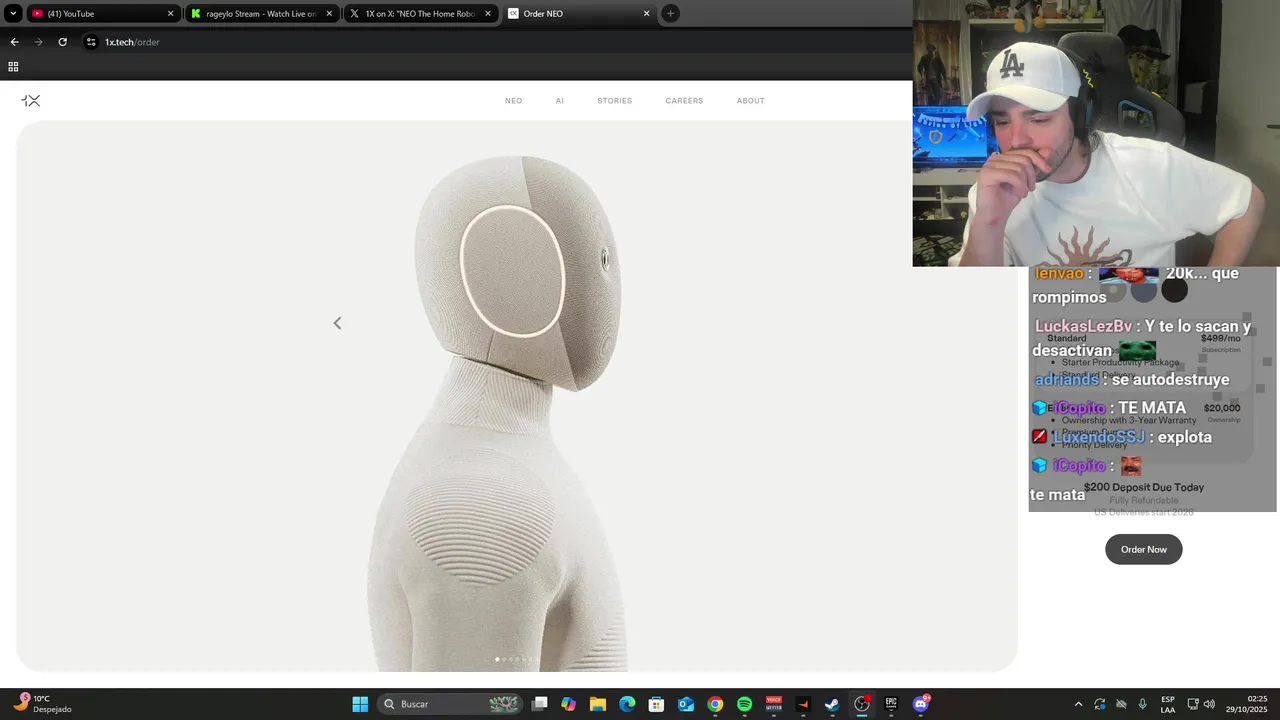Click the taskbar Buscar search box

tap(450, 704)
